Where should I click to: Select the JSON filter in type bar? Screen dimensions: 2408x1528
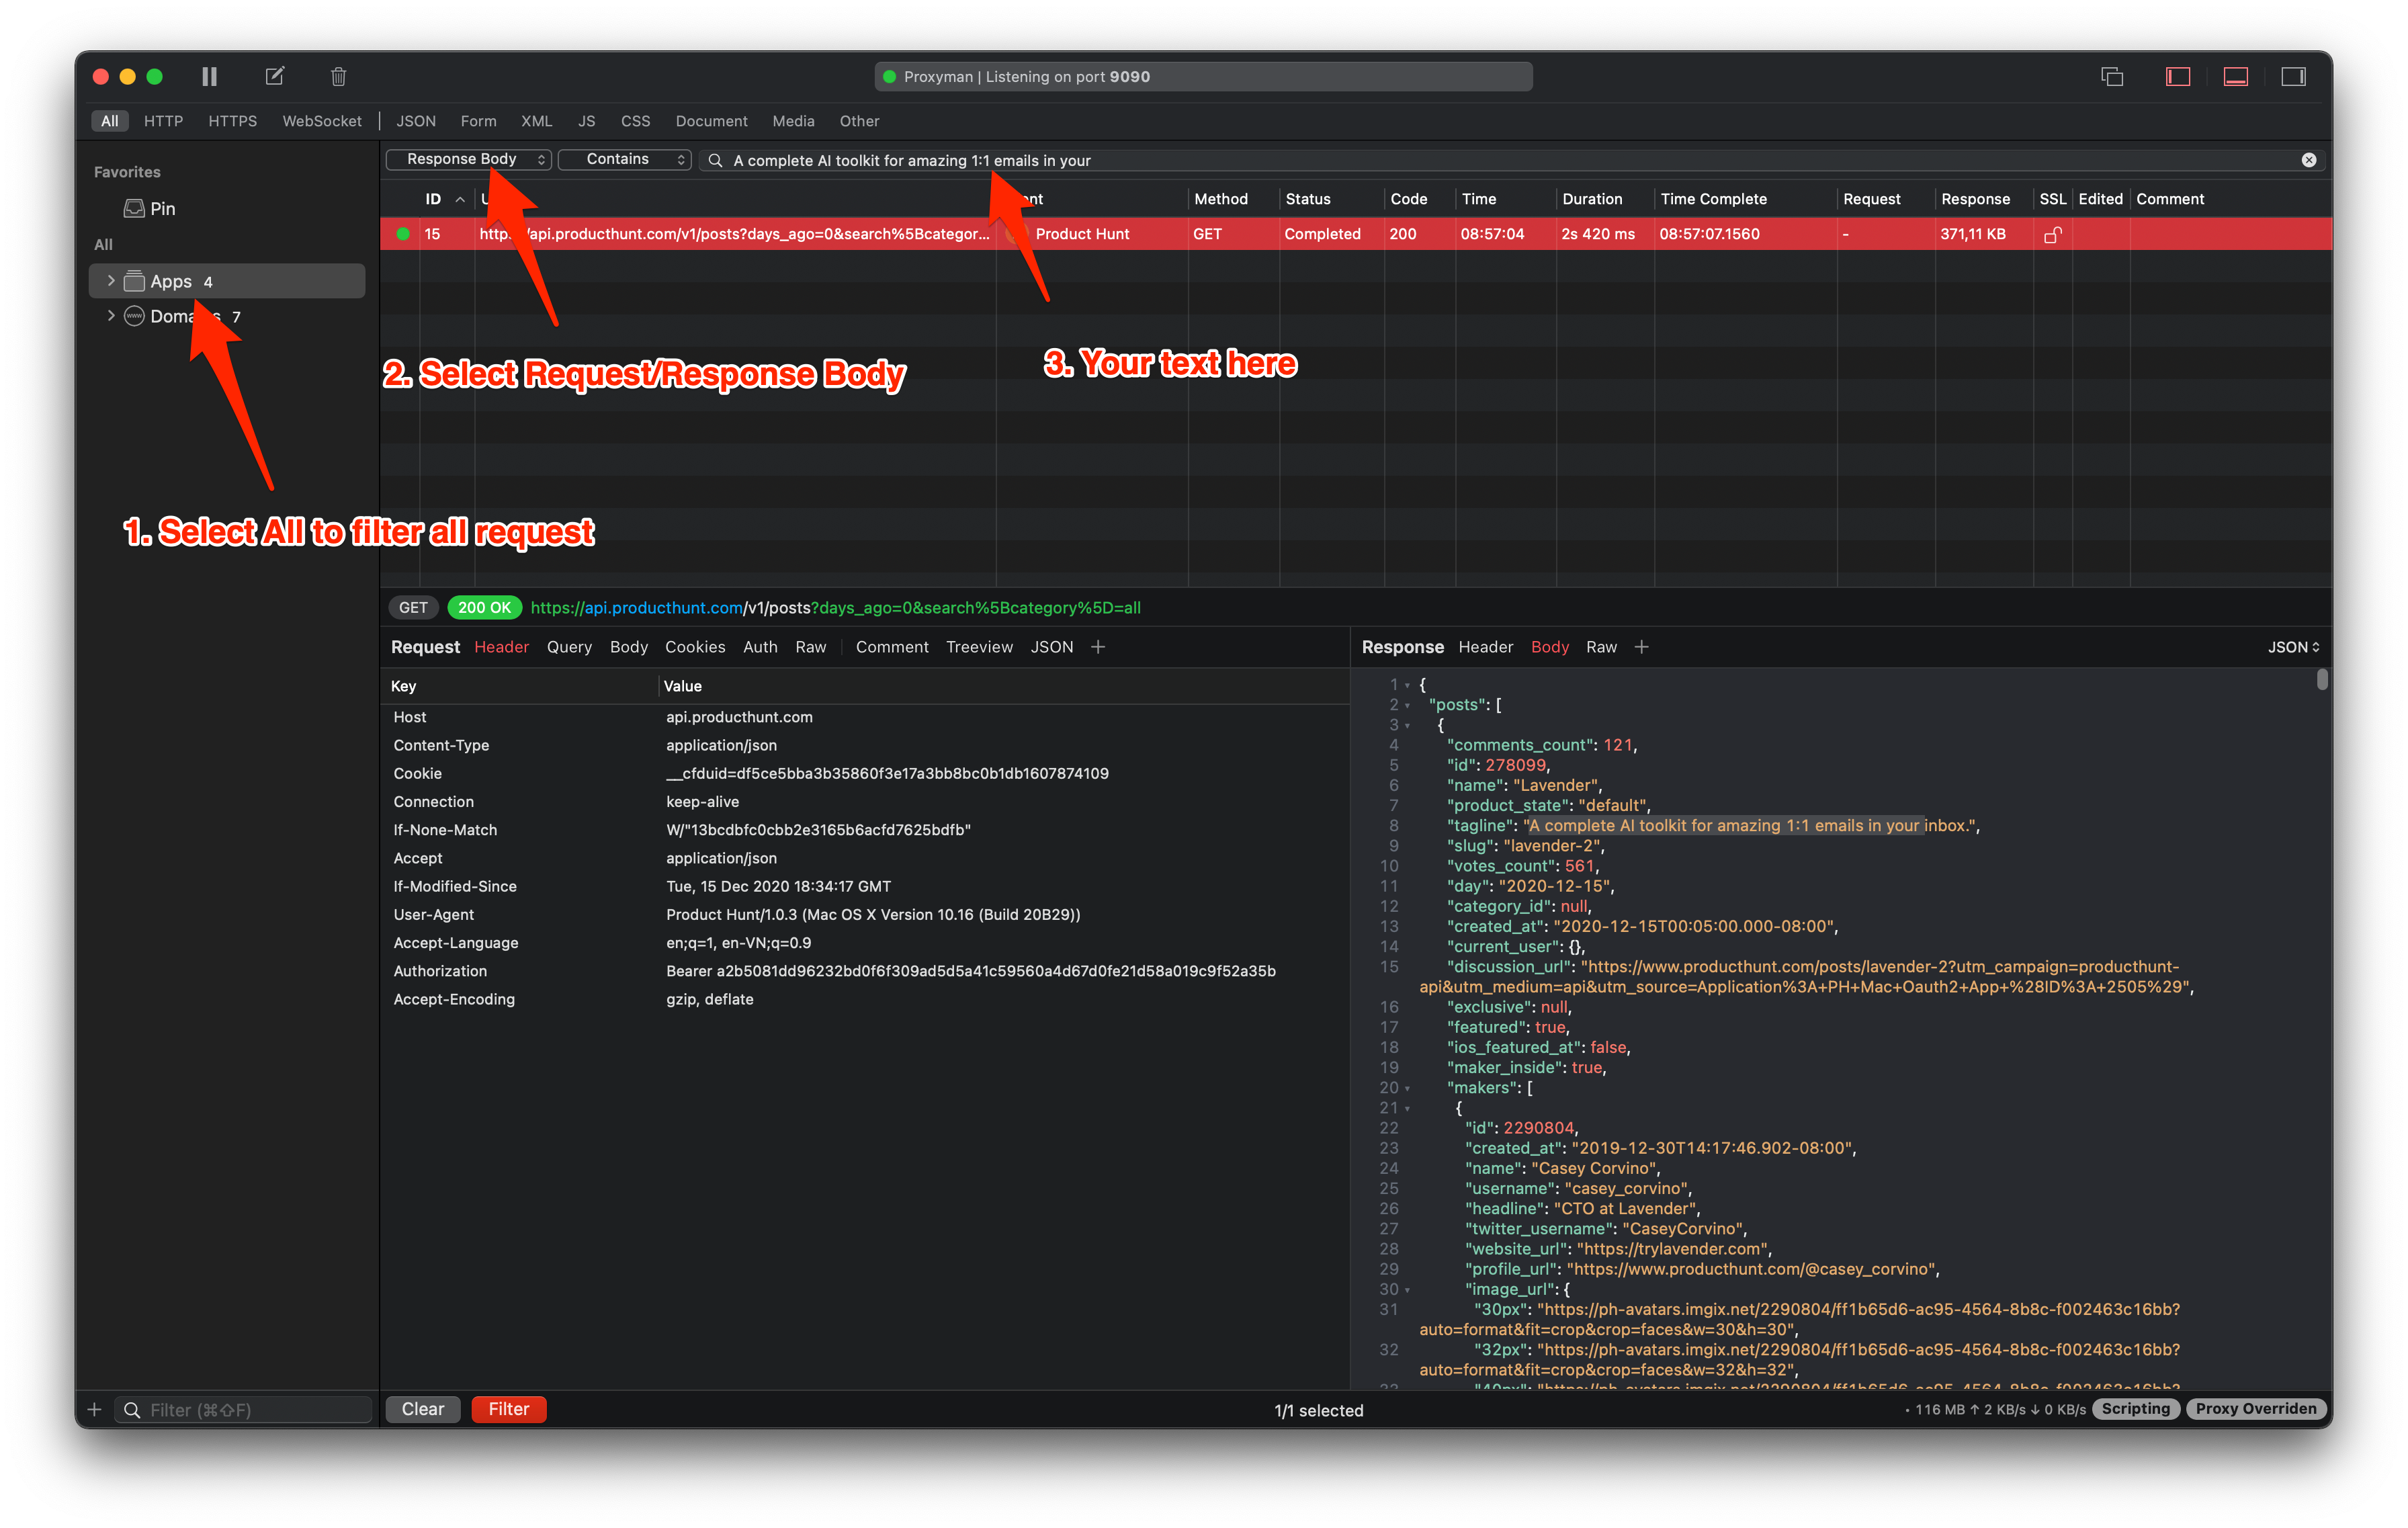tap(415, 121)
